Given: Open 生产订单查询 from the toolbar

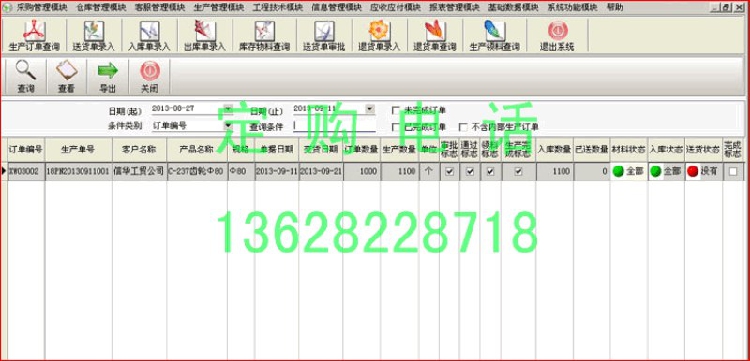Looking at the screenshot, I should point(34,36).
